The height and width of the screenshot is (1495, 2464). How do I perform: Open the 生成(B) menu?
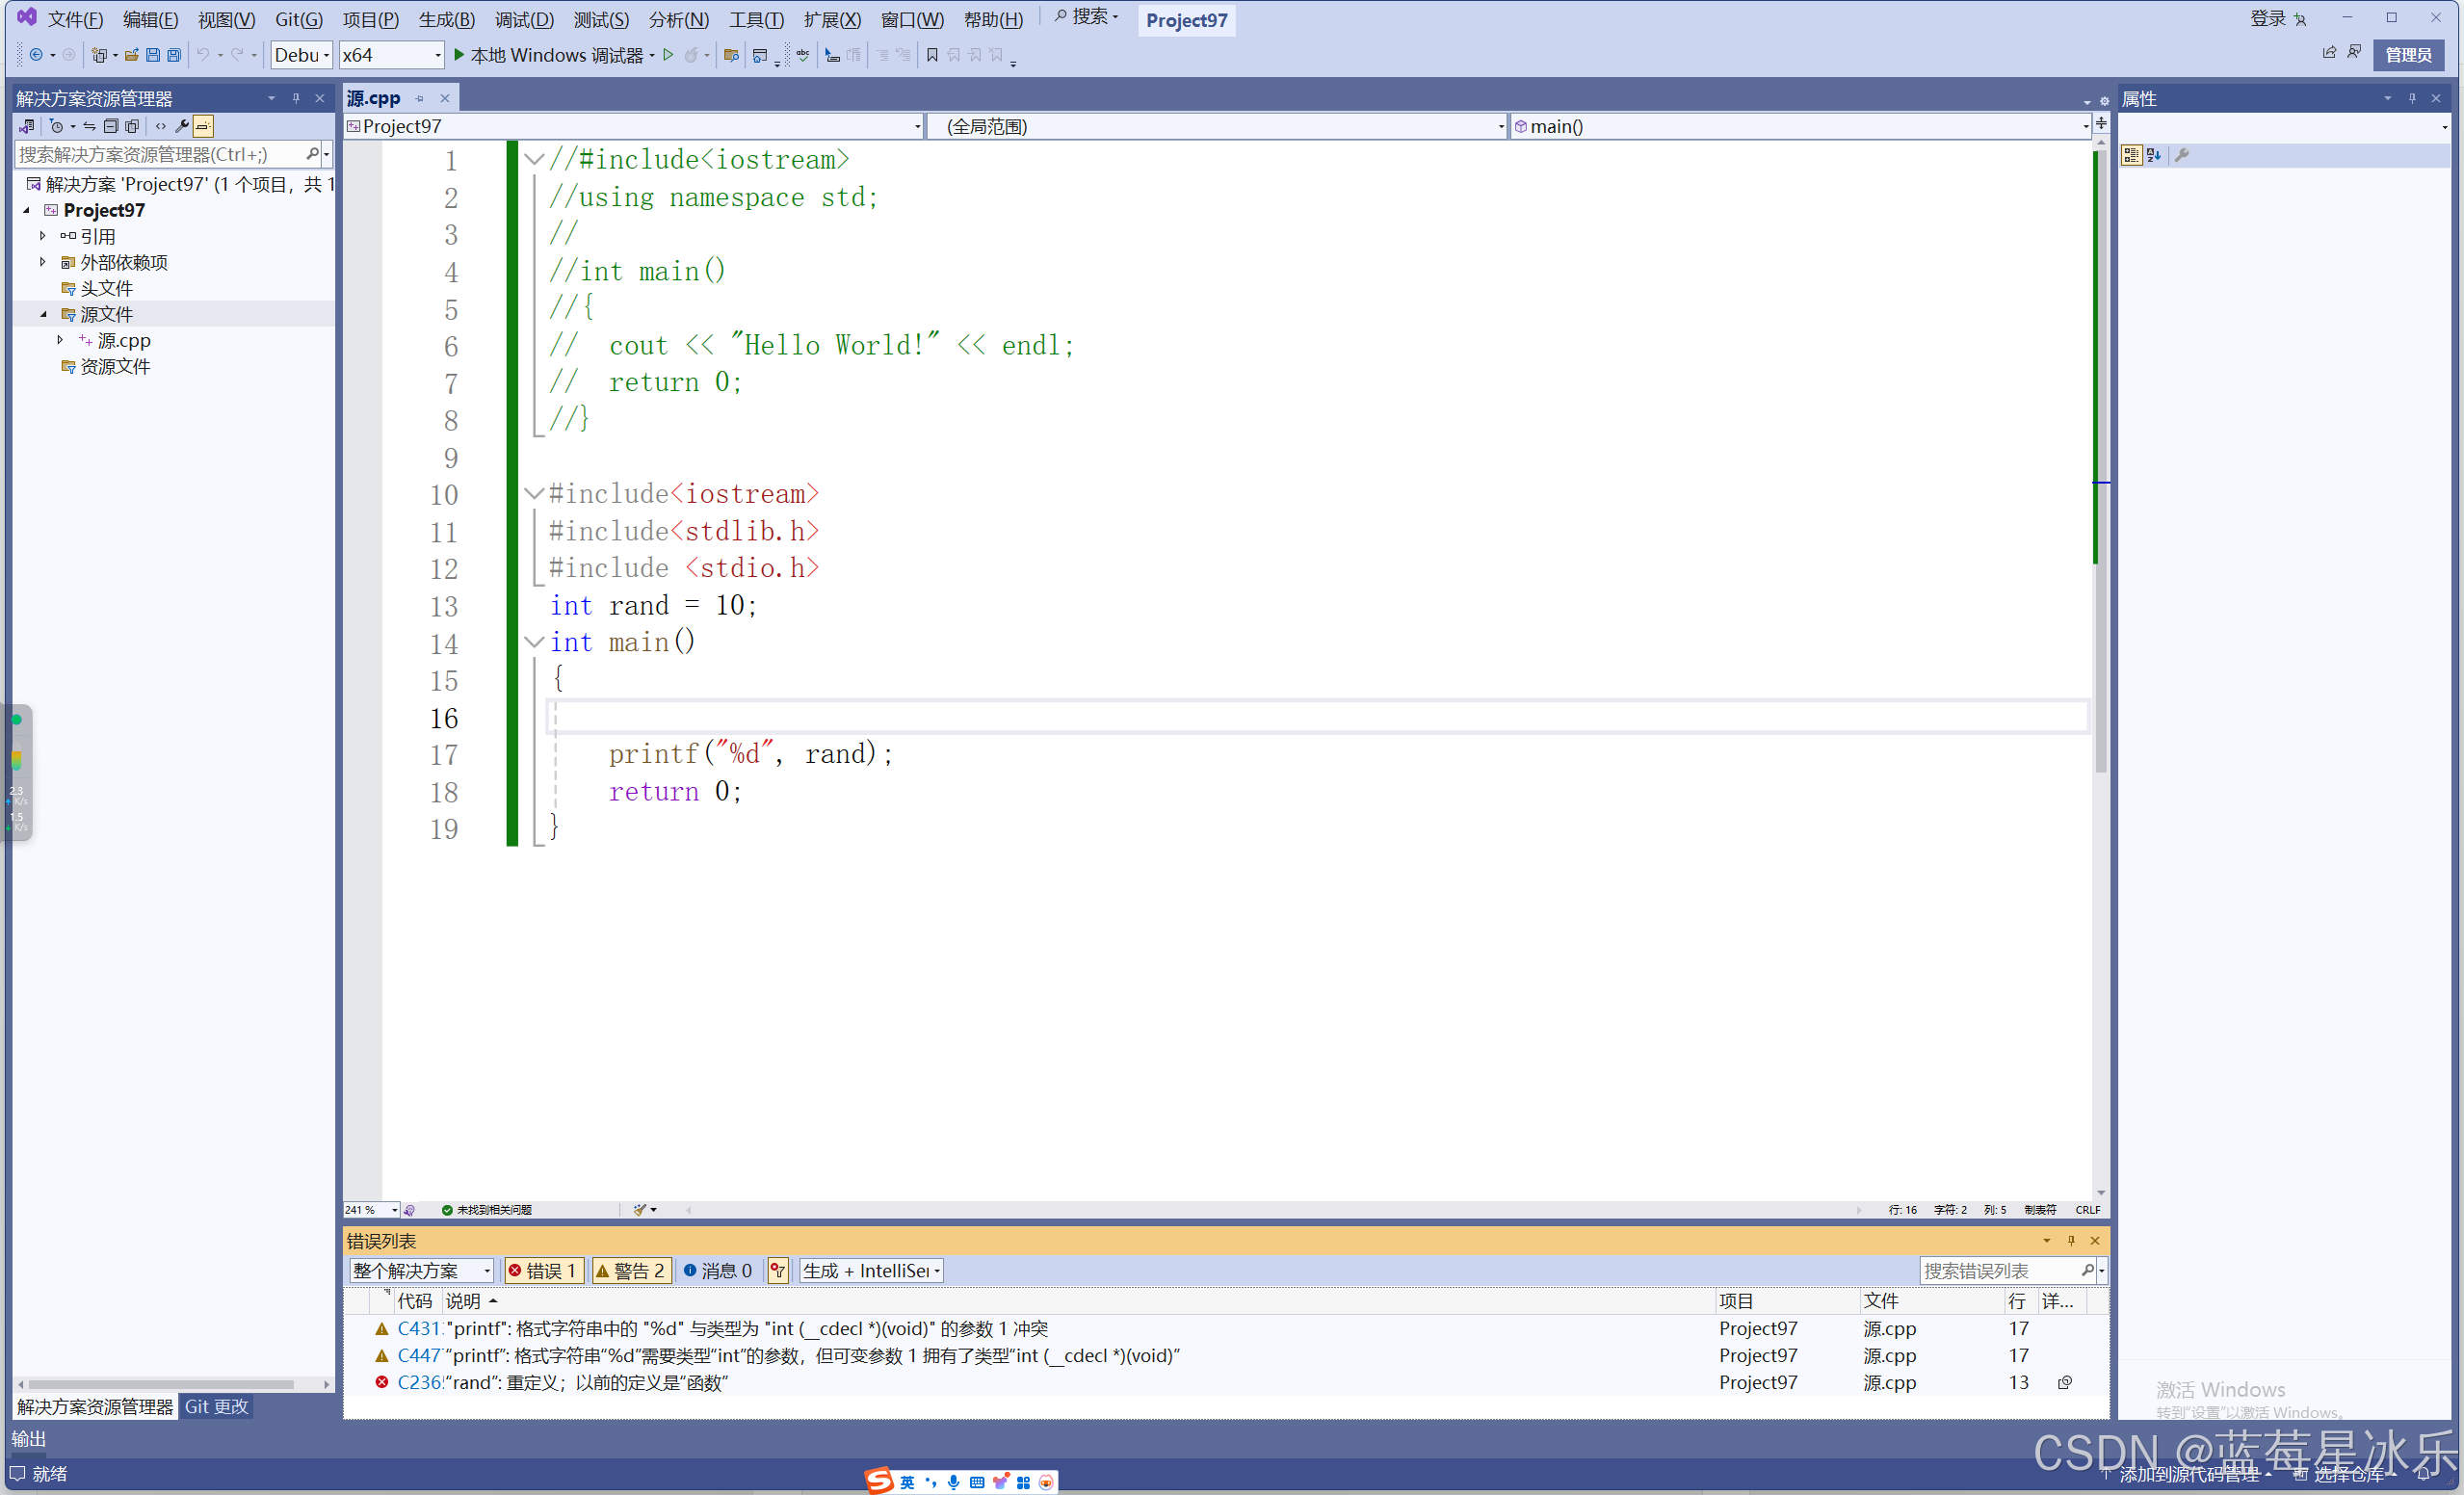click(x=447, y=19)
